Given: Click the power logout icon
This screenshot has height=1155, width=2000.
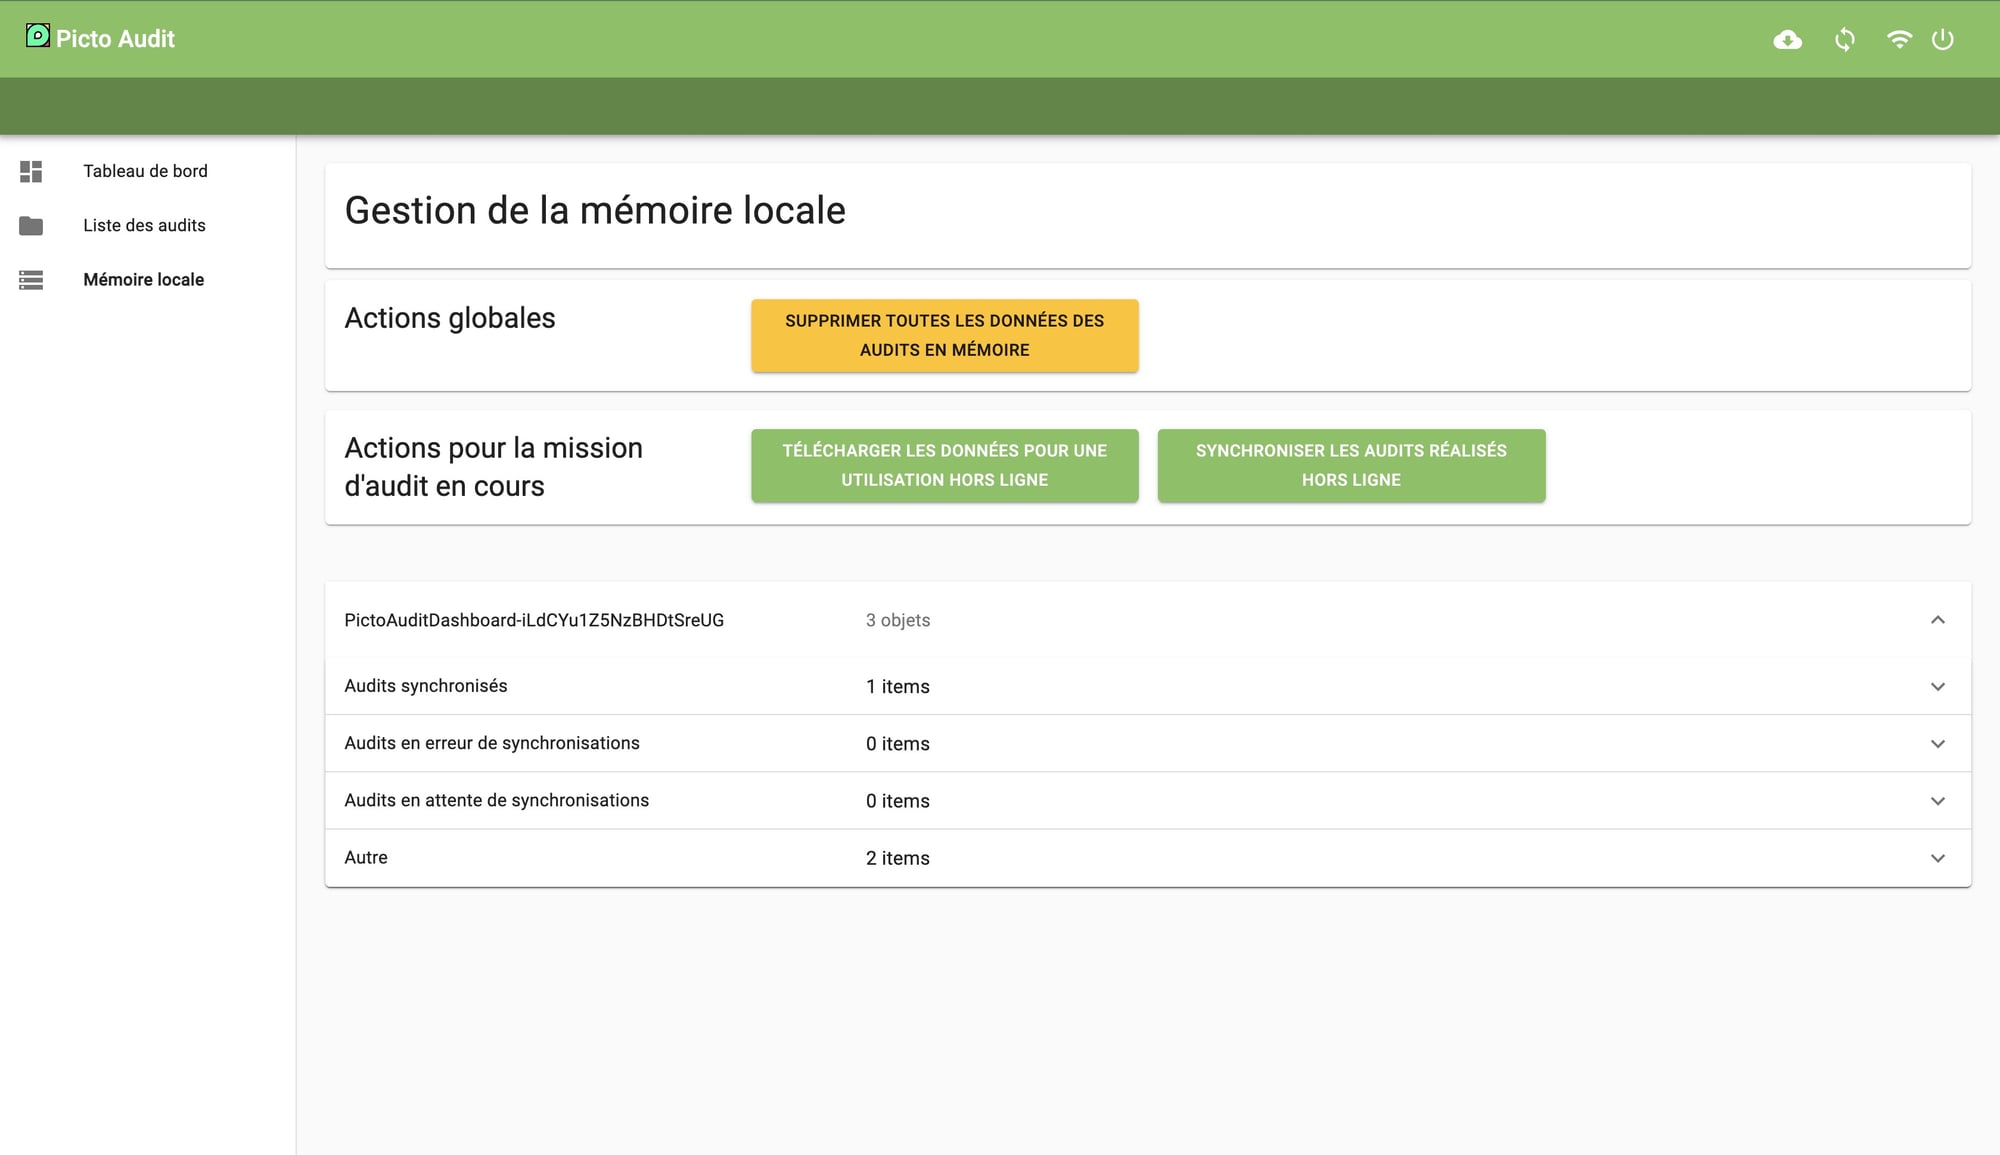Looking at the screenshot, I should pos(1942,40).
